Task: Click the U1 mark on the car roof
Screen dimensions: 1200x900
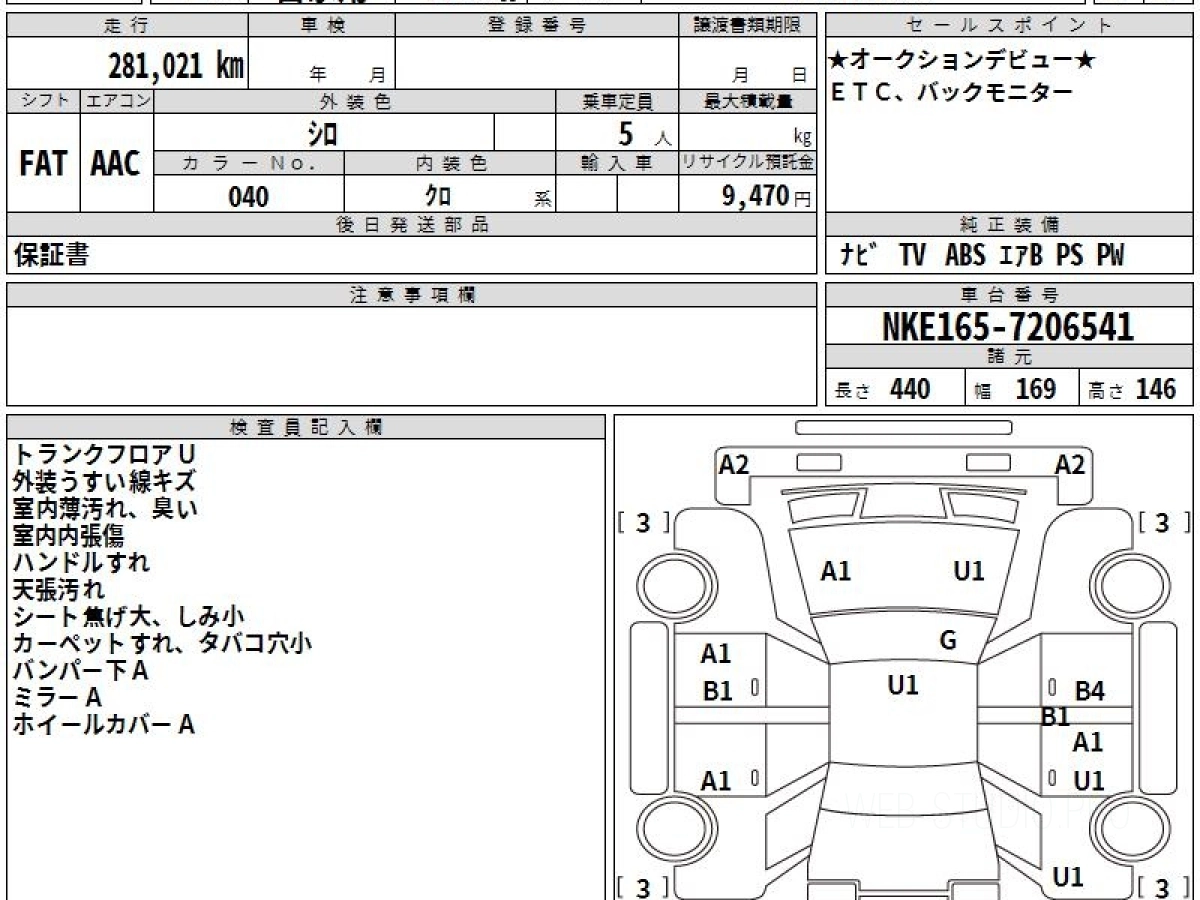Action: [x=903, y=685]
